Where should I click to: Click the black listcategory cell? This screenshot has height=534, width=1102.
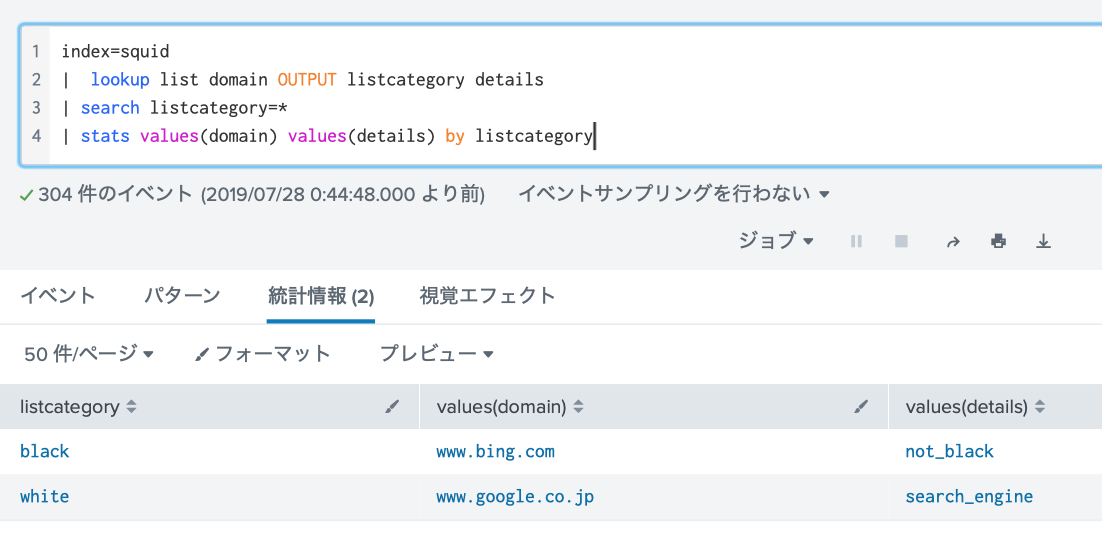point(44,452)
